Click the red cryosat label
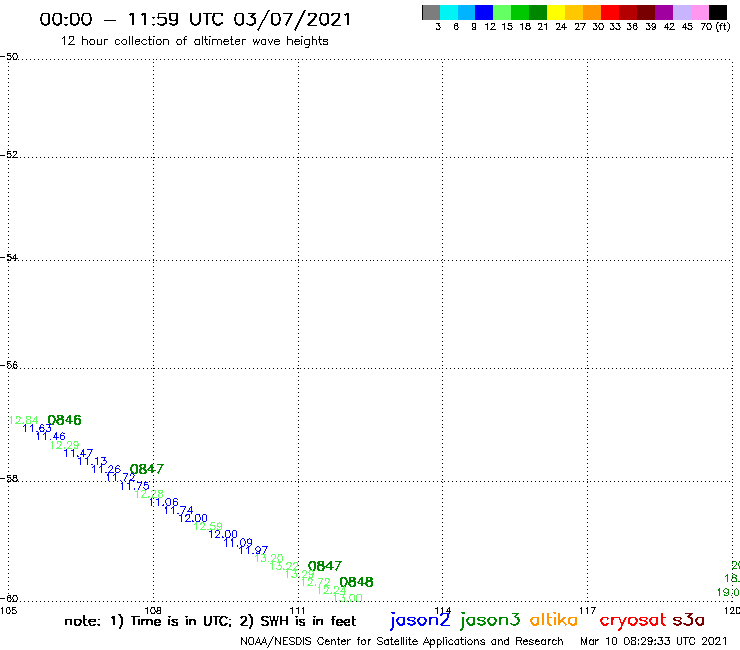The width and height of the screenshot is (740, 650). [x=633, y=620]
